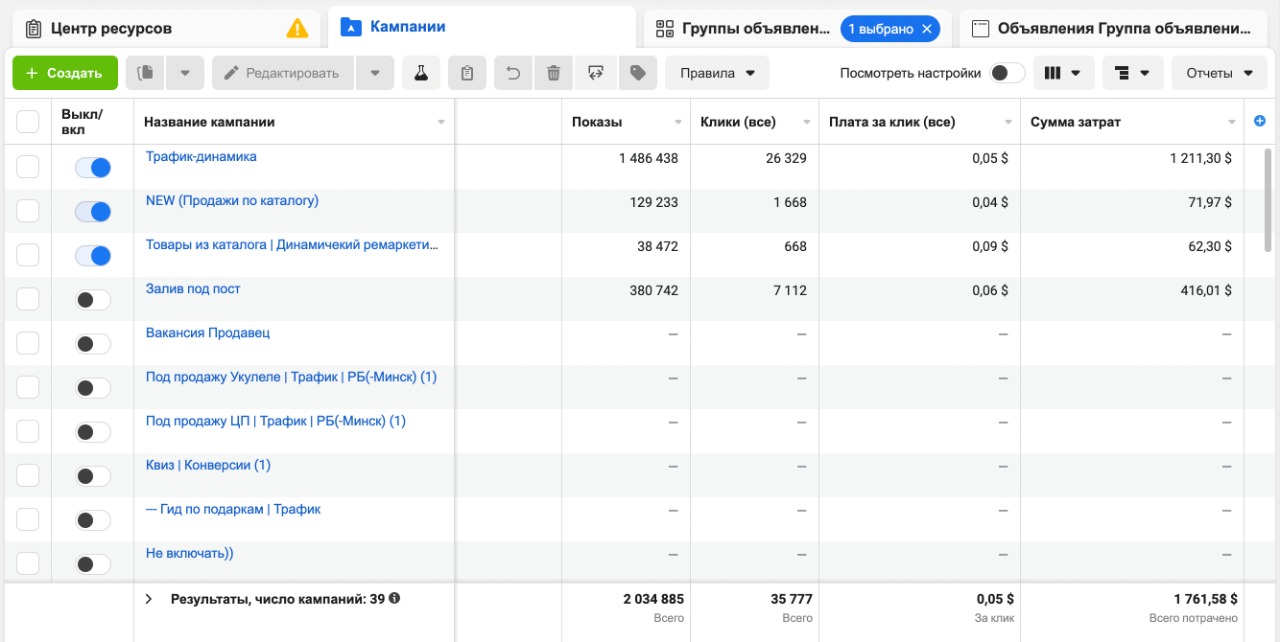This screenshot has height=642, width=1280.
Task: Enable the Залив под пост campaign toggle
Action: pyautogui.click(x=93, y=300)
